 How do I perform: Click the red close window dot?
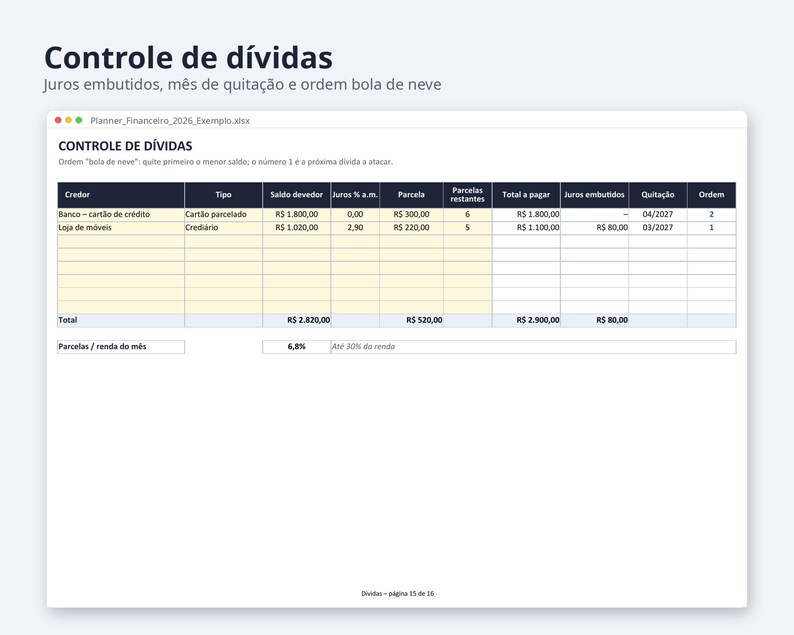(58, 120)
